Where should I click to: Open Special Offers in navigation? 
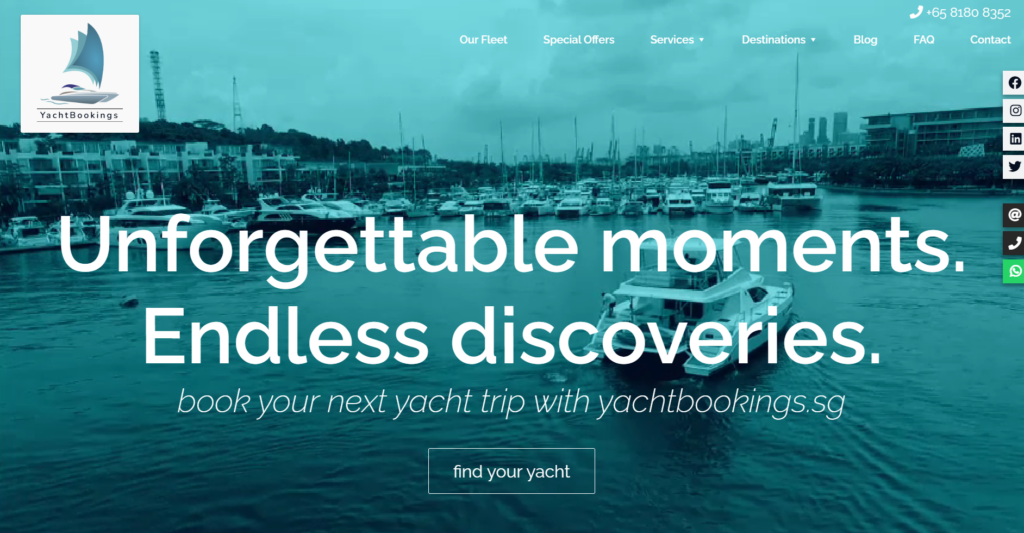pyautogui.click(x=579, y=40)
